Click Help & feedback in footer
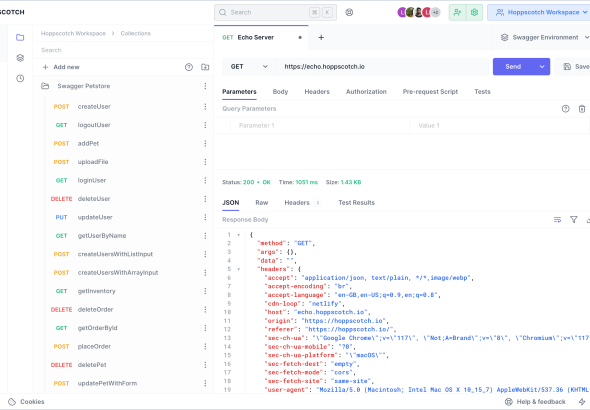 [535, 402]
